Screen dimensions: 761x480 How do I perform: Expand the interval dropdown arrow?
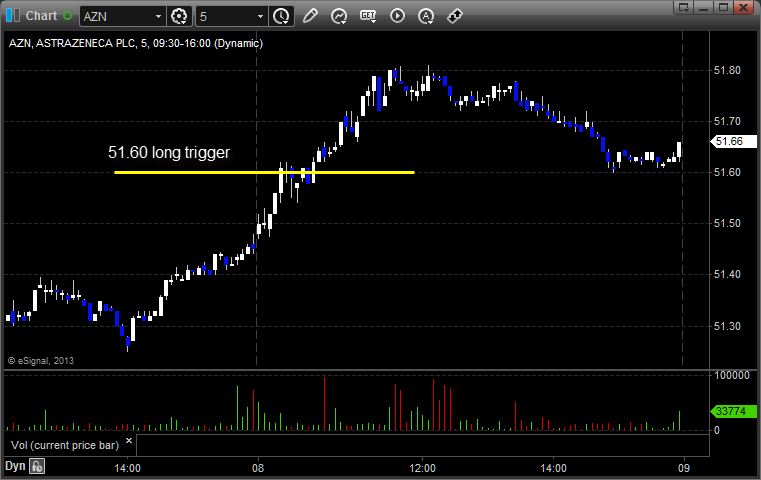coord(261,17)
